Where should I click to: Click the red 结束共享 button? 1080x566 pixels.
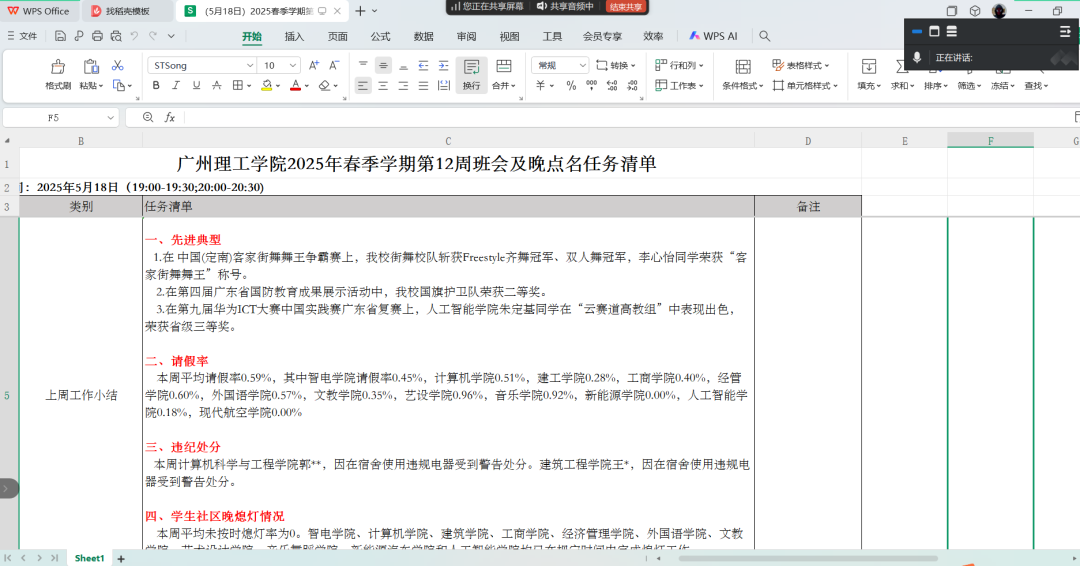coord(626,6)
